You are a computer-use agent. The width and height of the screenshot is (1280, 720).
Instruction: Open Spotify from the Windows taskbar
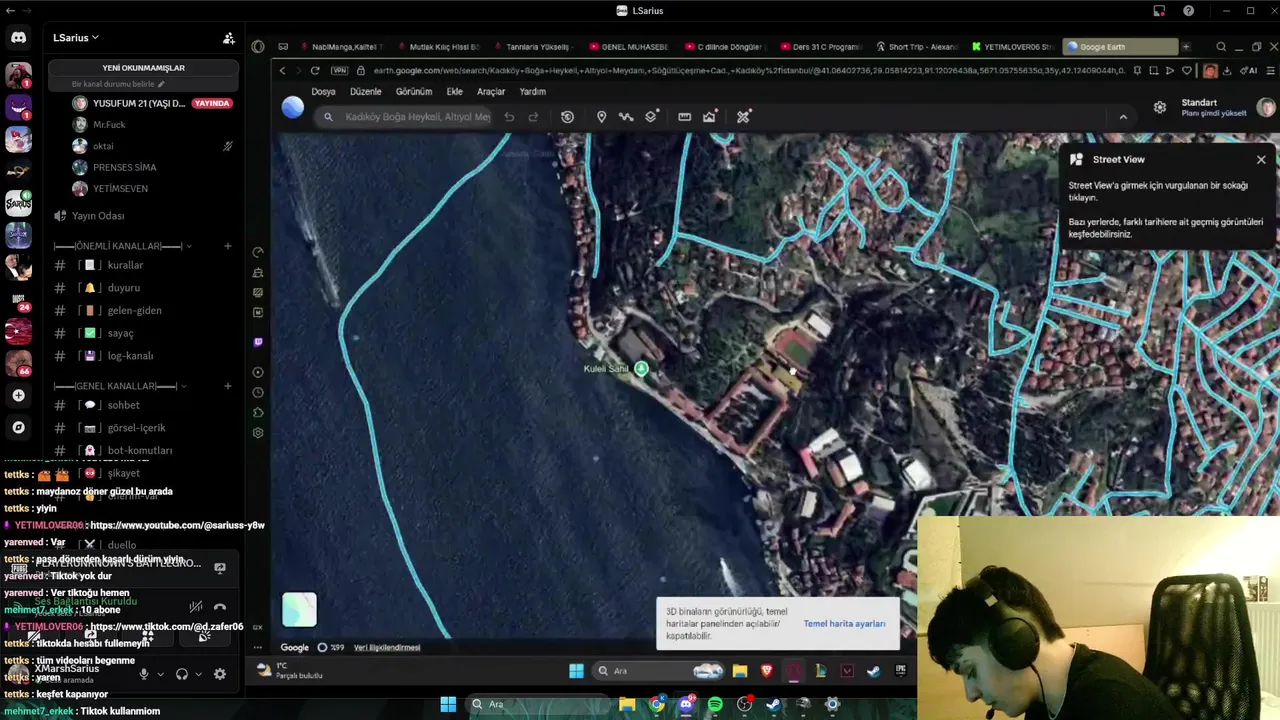(x=715, y=705)
